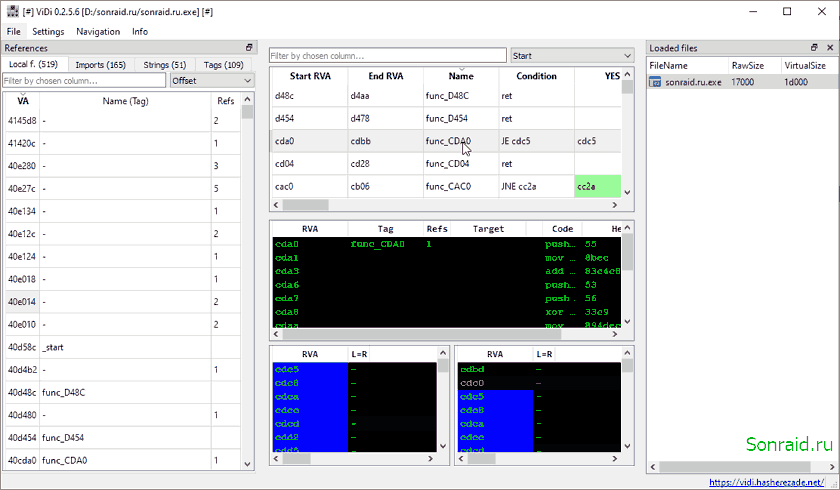Click right branch pane scrollbar up arrow
This screenshot has width=840, height=490.
(x=627, y=352)
